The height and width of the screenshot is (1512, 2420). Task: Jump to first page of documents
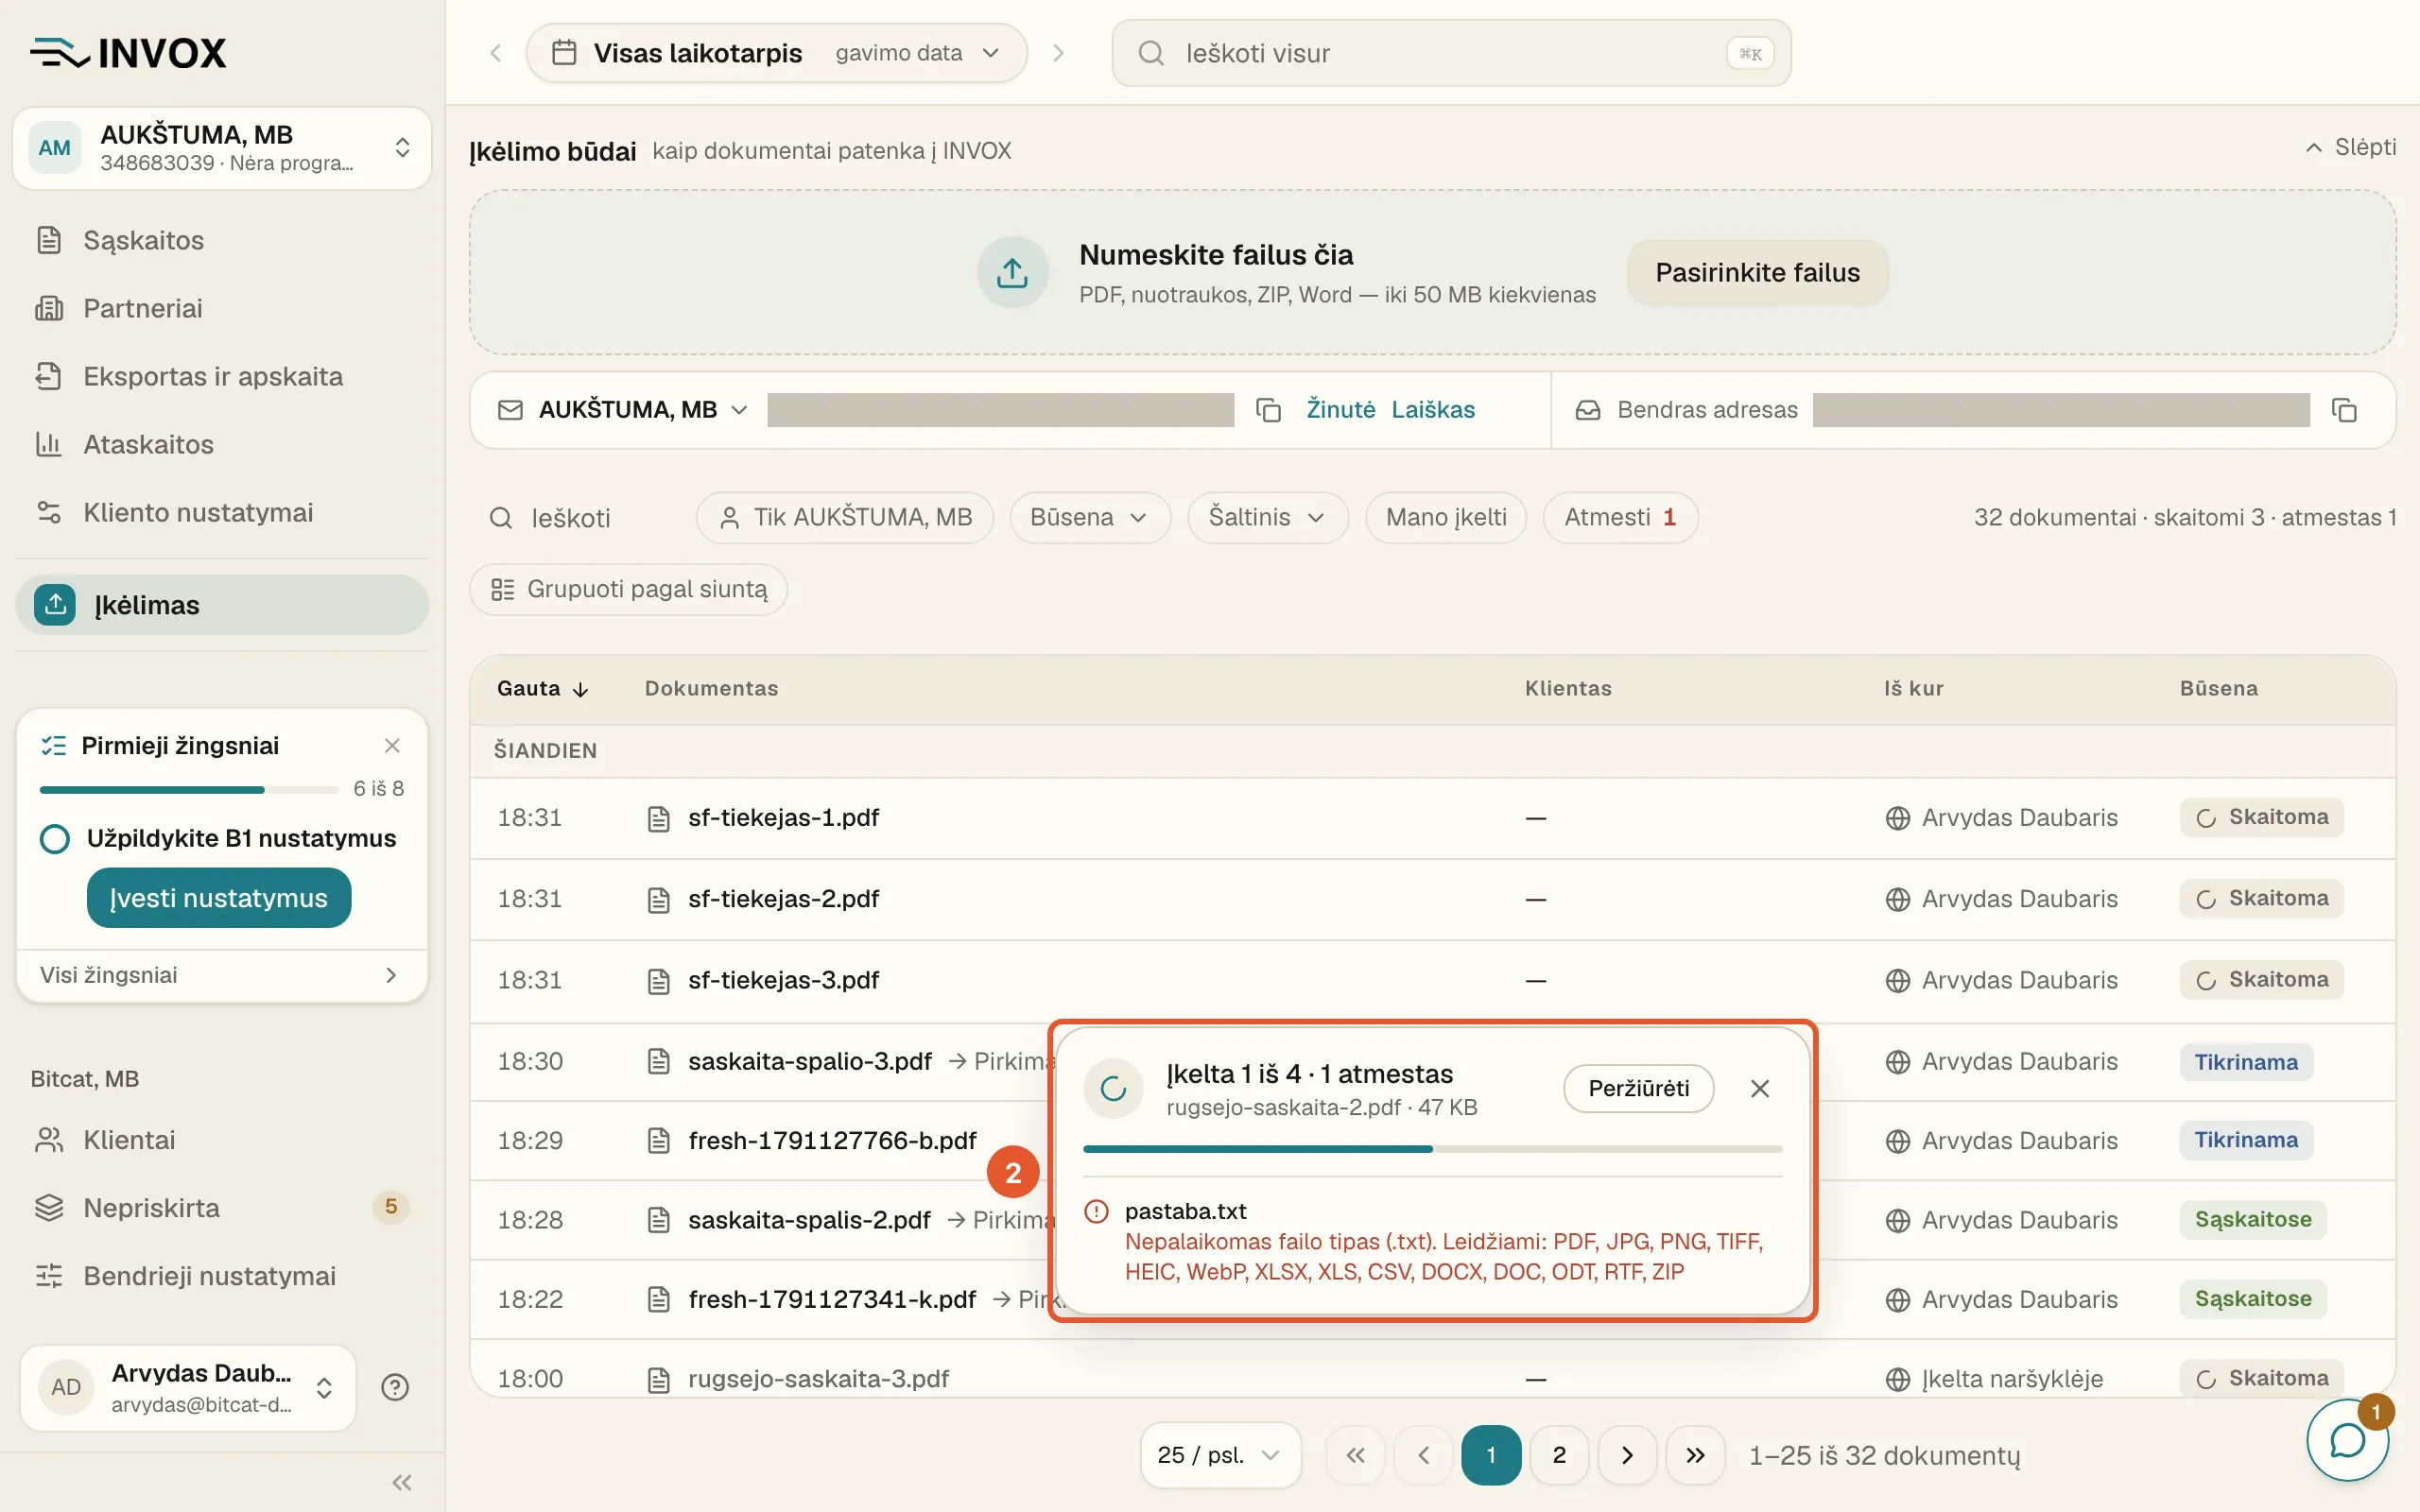click(1355, 1455)
